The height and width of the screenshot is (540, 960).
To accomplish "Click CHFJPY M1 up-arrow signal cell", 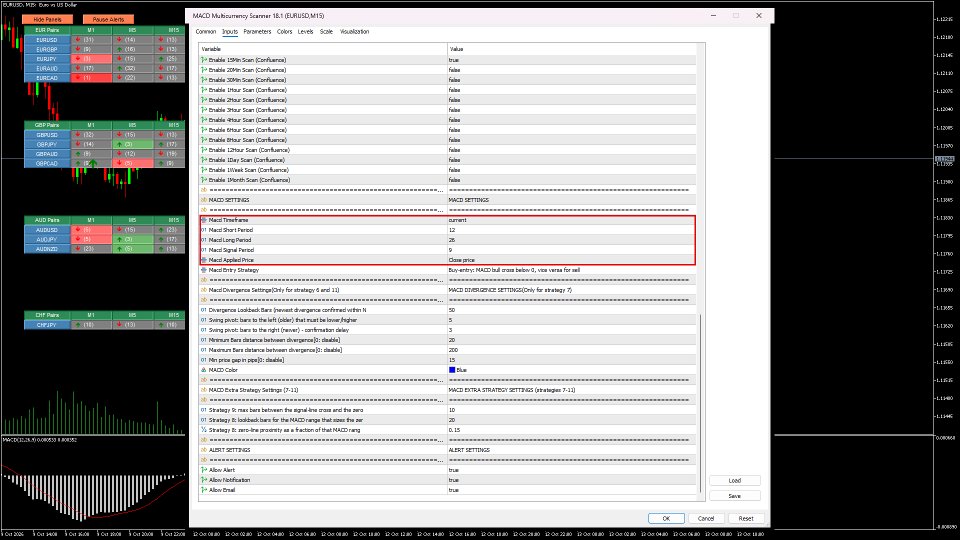I will (x=91, y=324).
